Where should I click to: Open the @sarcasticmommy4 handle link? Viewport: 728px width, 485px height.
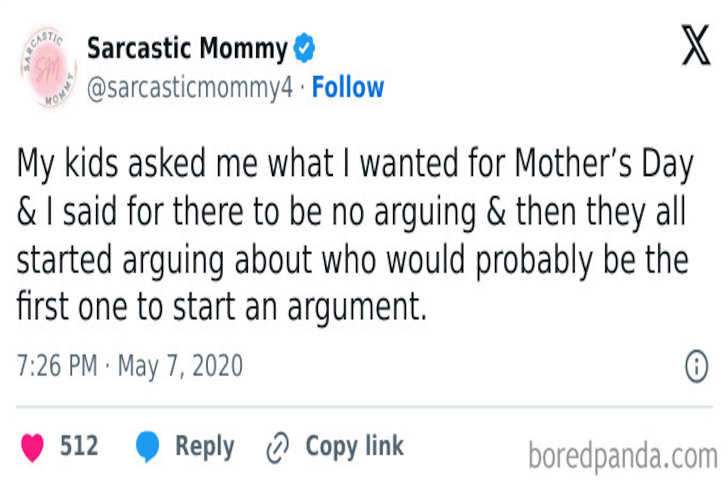[190, 88]
